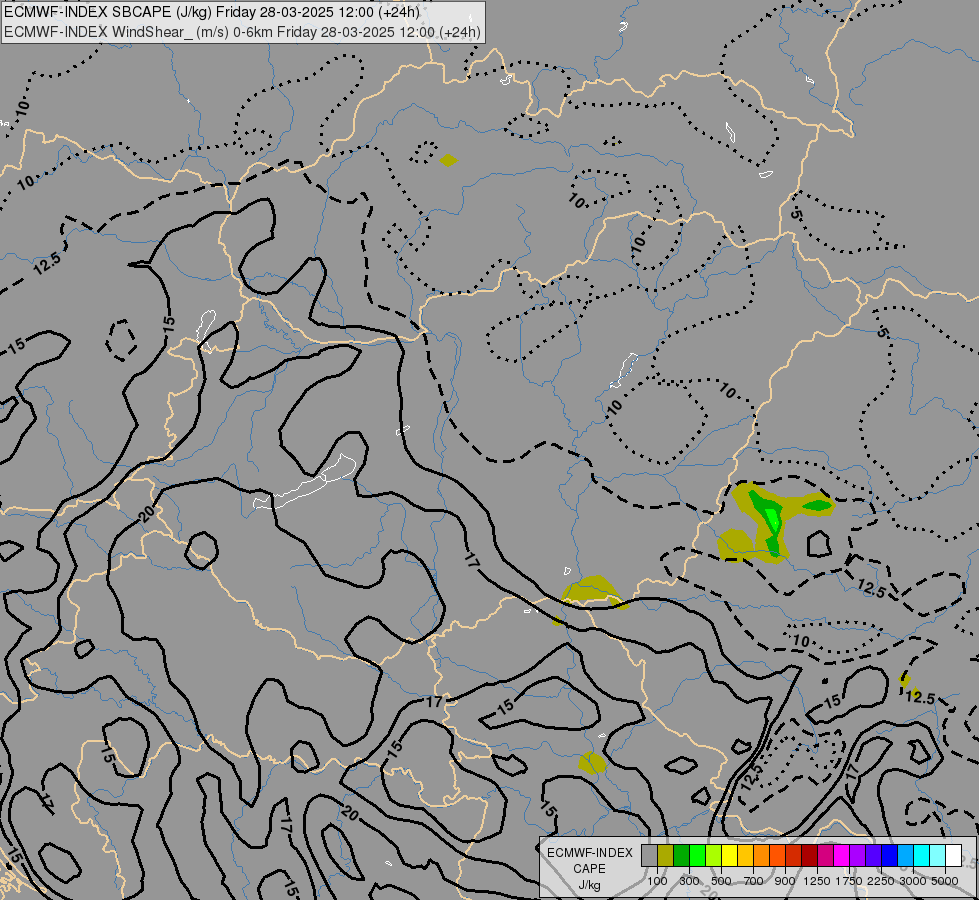This screenshot has height=900, width=979.
Task: Click the 300 label on CAPE legend
Action: pos(689,881)
